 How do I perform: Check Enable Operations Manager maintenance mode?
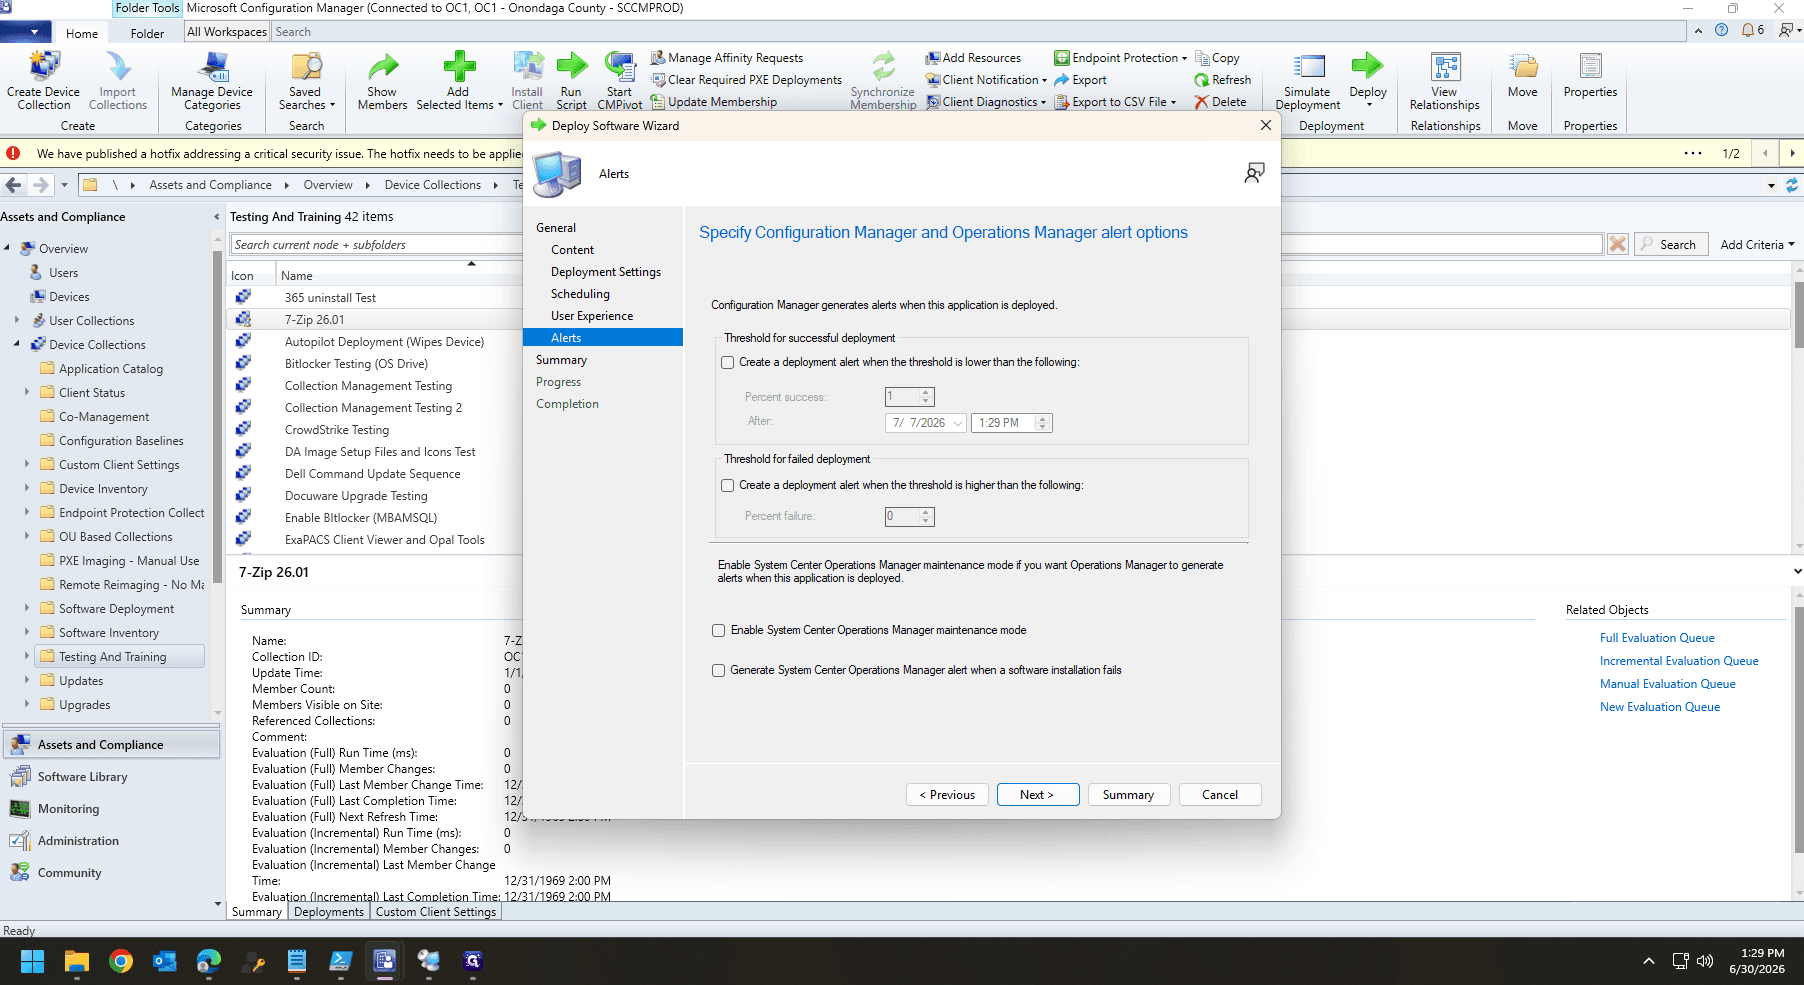click(x=718, y=631)
